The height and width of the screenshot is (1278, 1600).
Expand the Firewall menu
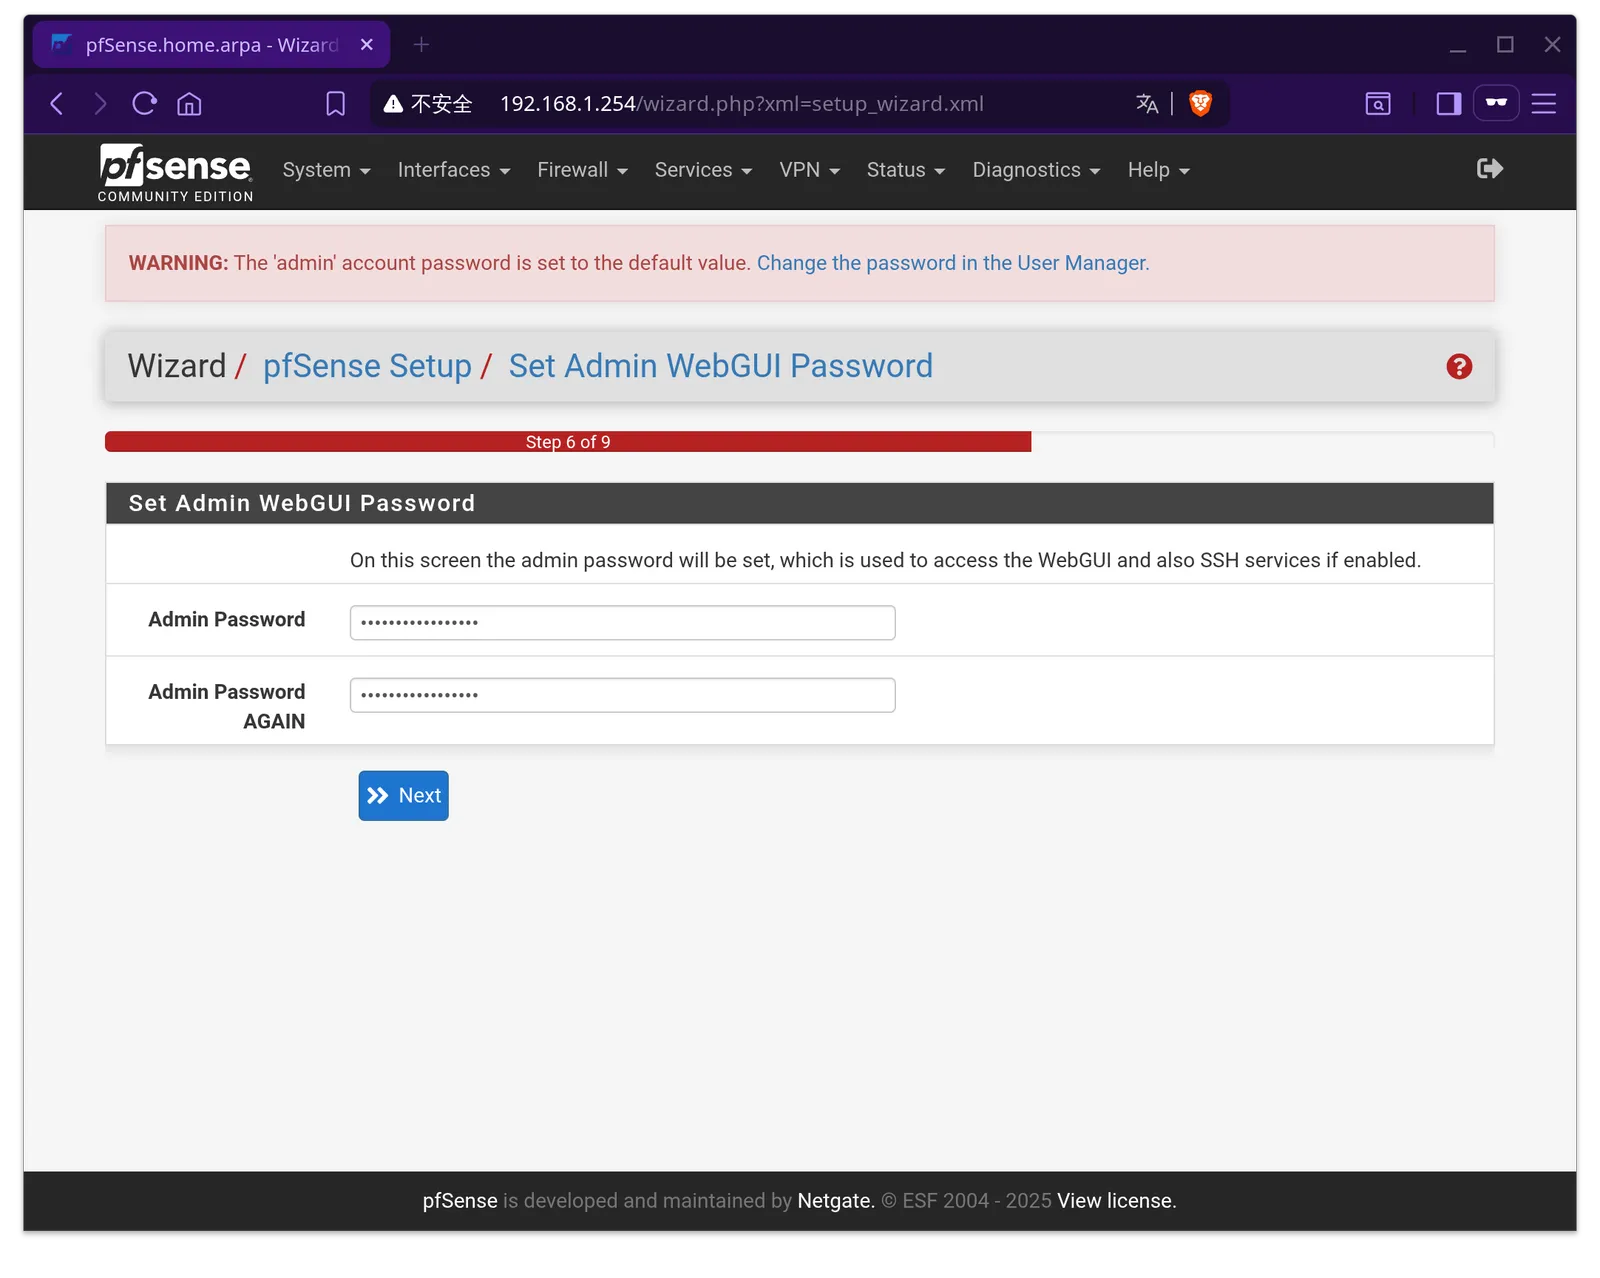[583, 170]
